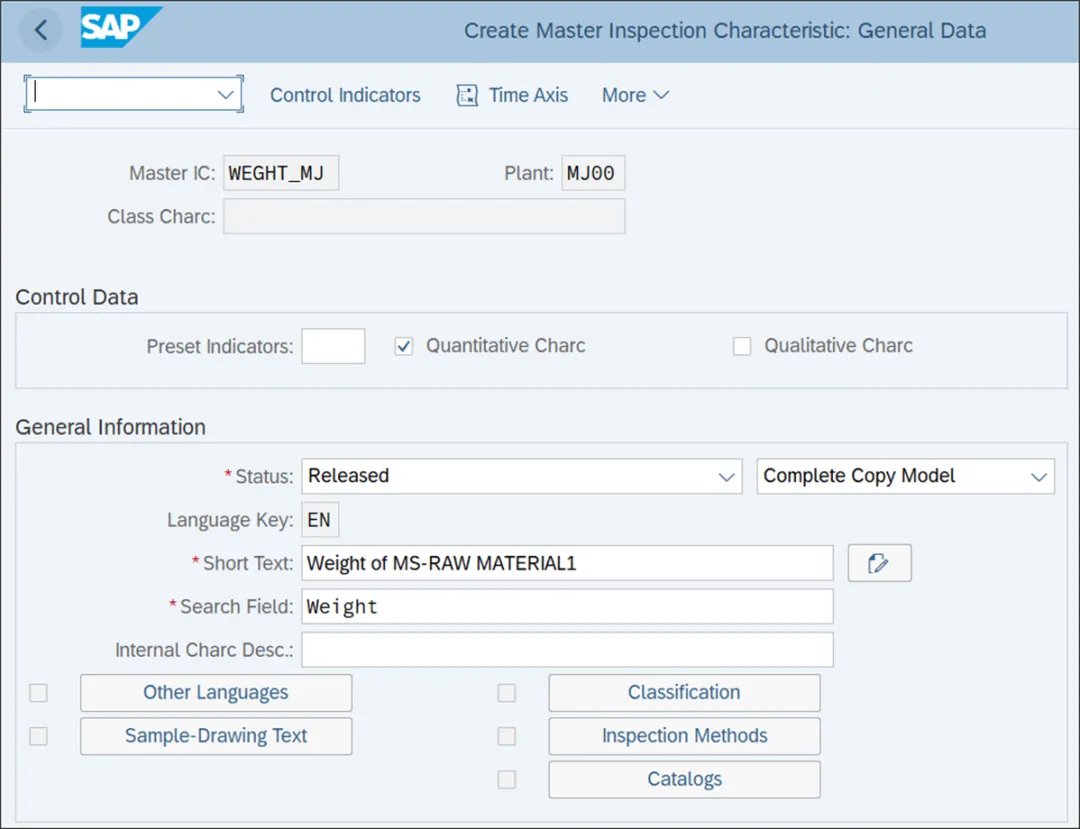Open the Complete Copy Model dropdown
Screen dimensions: 1080x829
pyautogui.click(x=905, y=476)
